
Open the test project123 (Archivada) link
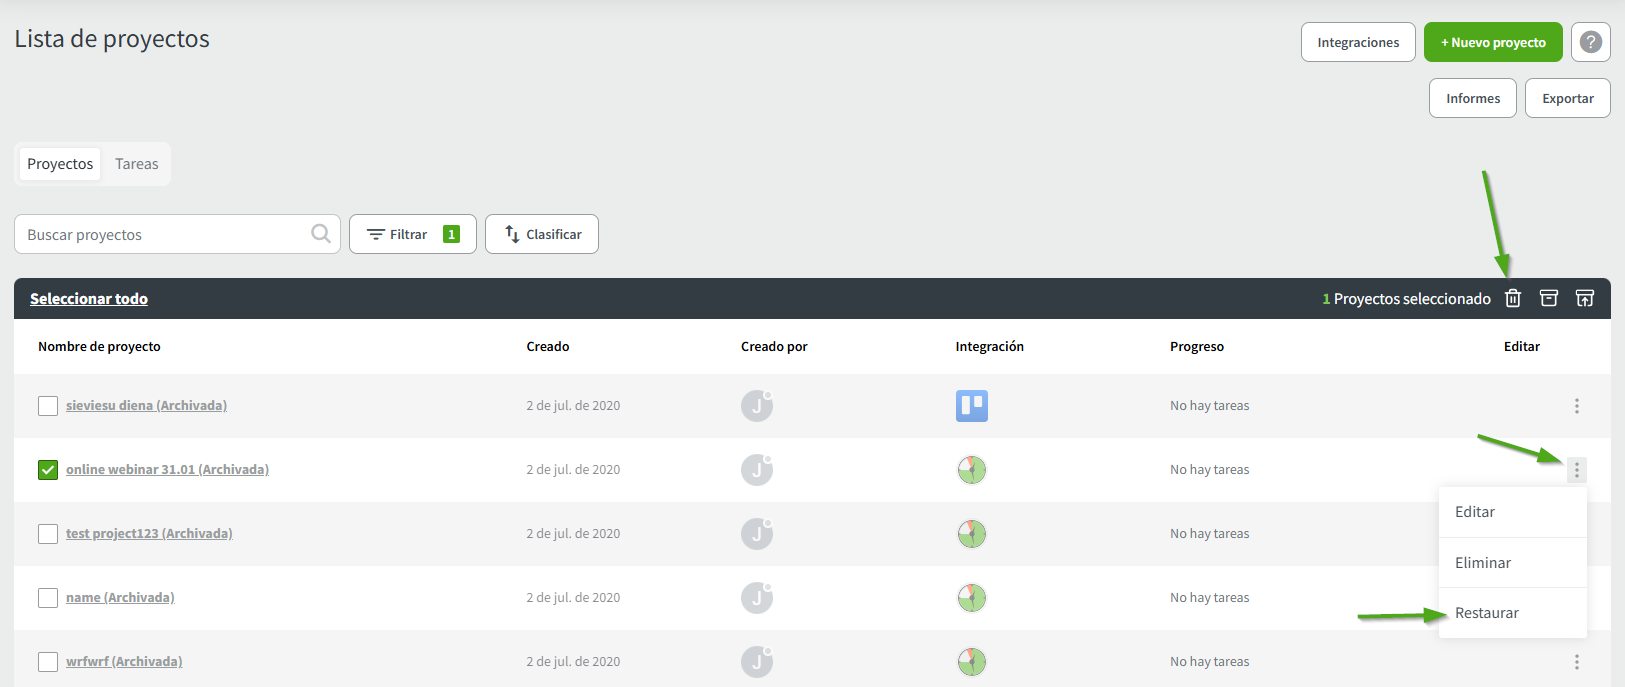tap(149, 534)
